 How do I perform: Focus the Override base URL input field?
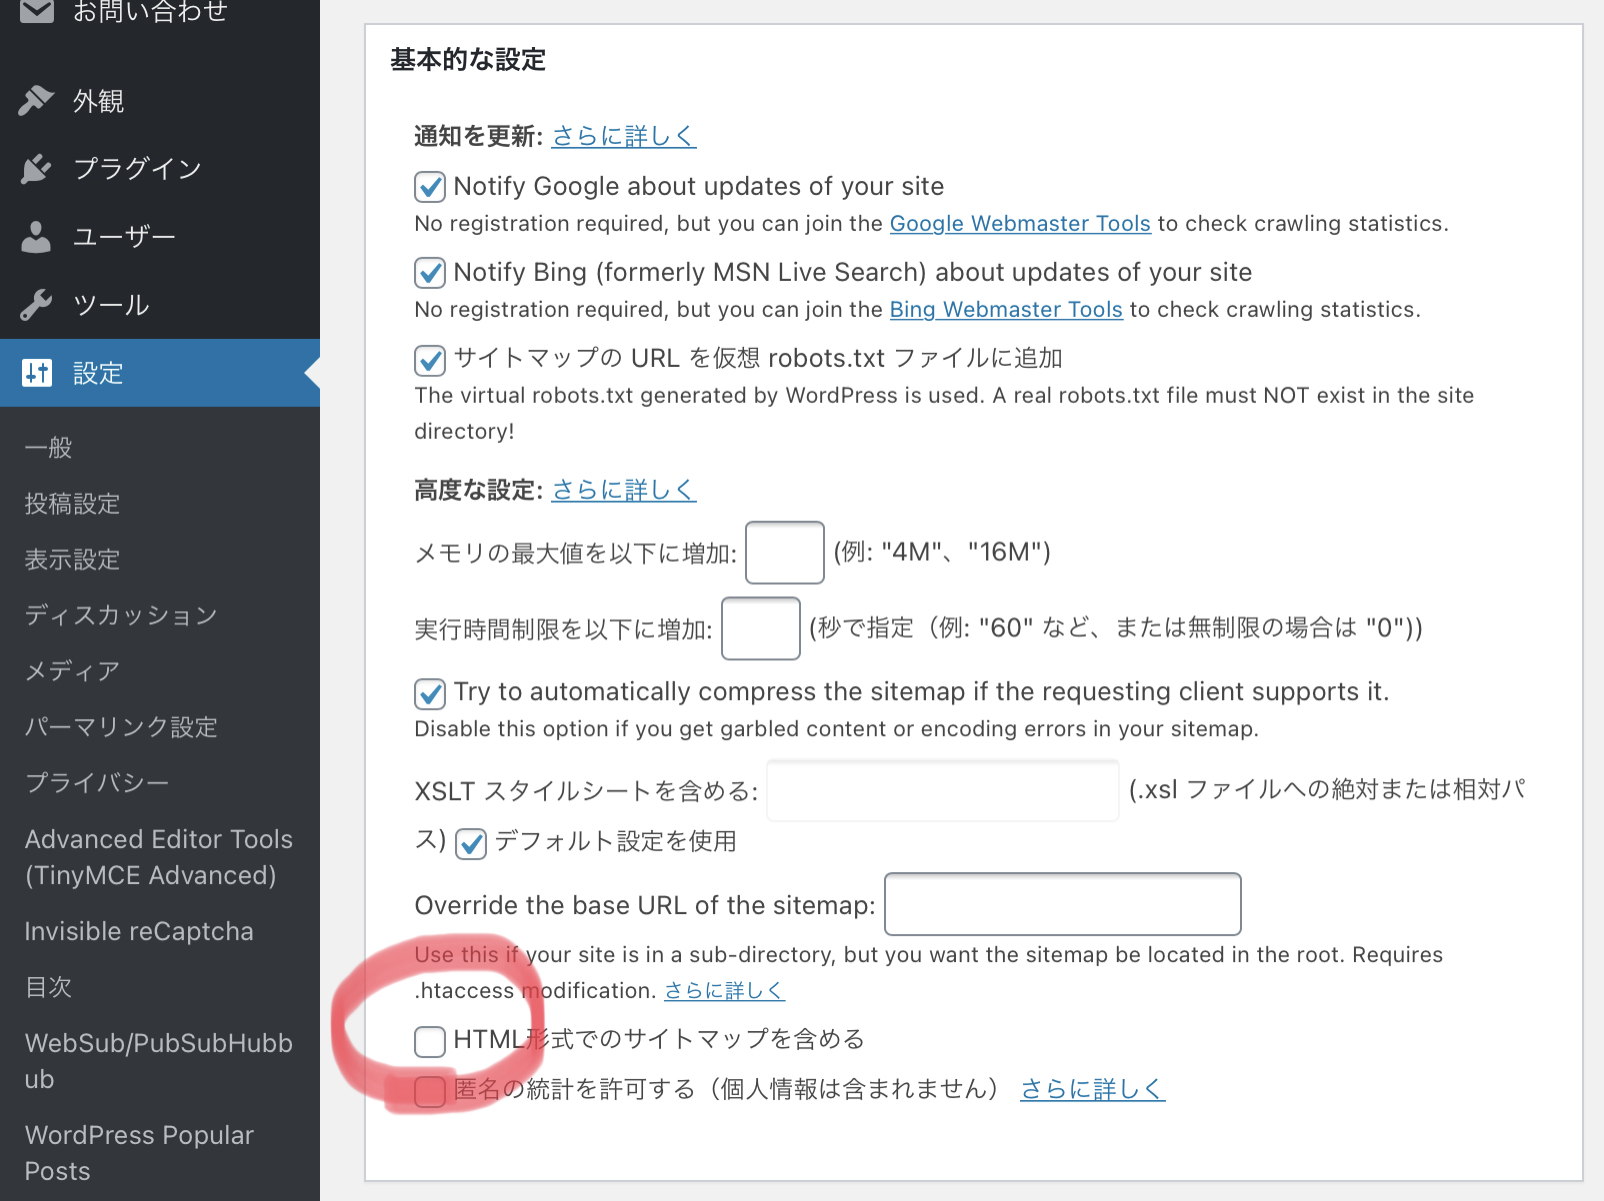[1062, 904]
